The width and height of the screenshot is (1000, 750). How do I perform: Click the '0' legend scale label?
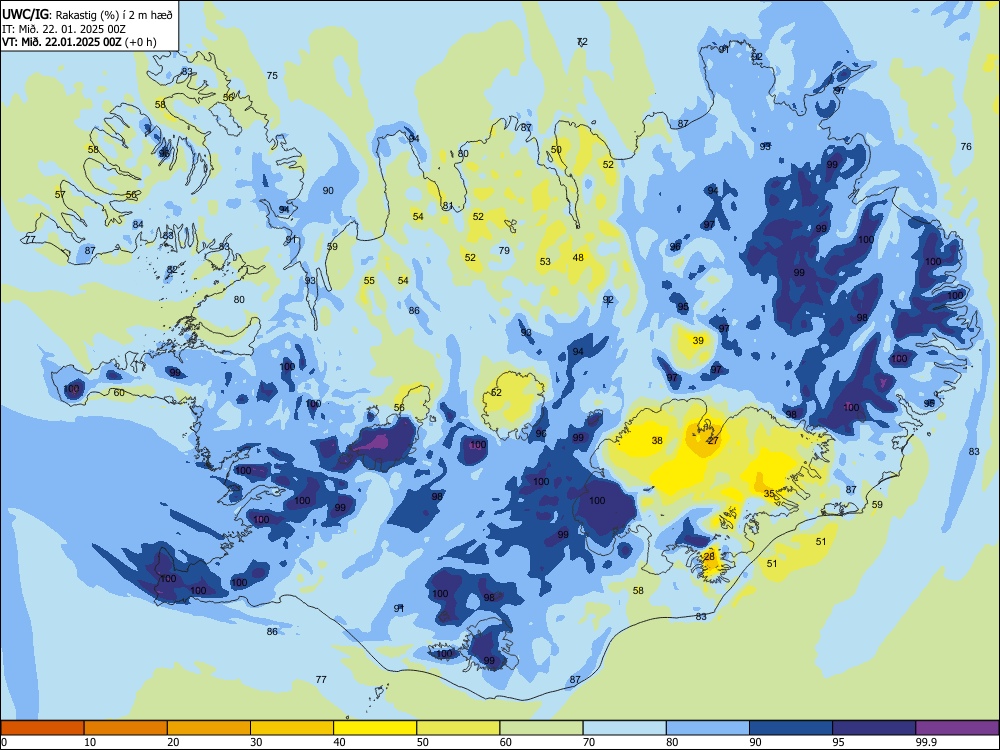coord(4,742)
